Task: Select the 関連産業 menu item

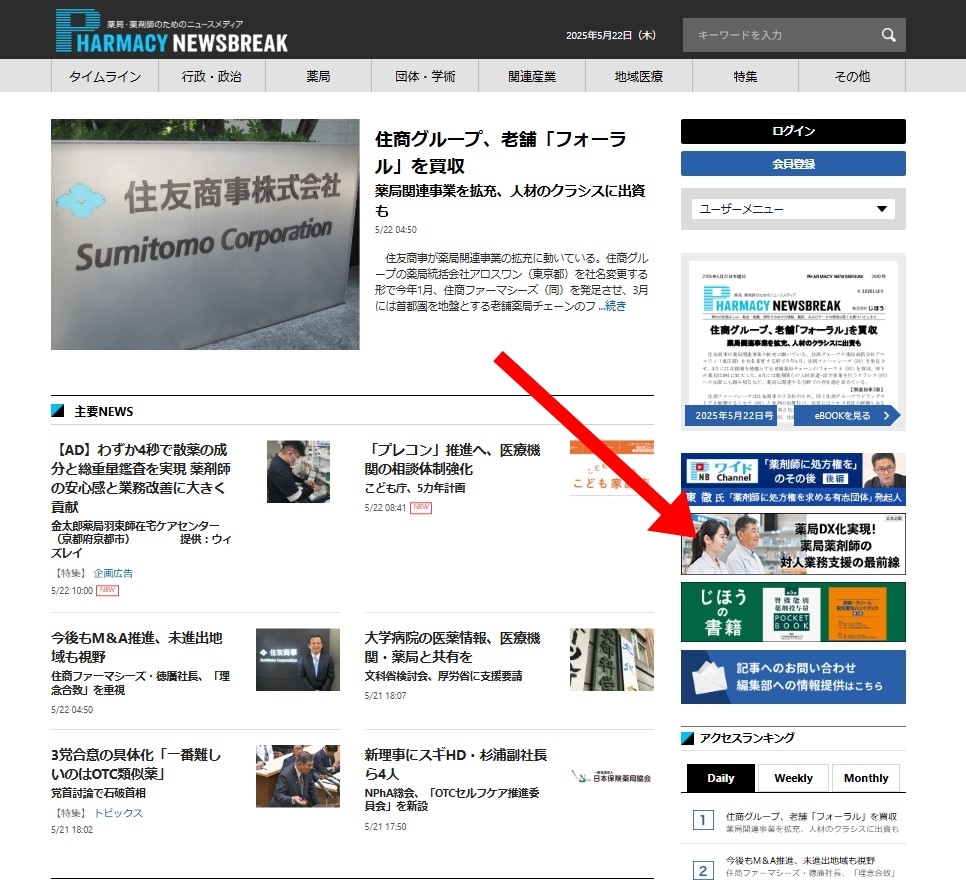Action: 532,76
